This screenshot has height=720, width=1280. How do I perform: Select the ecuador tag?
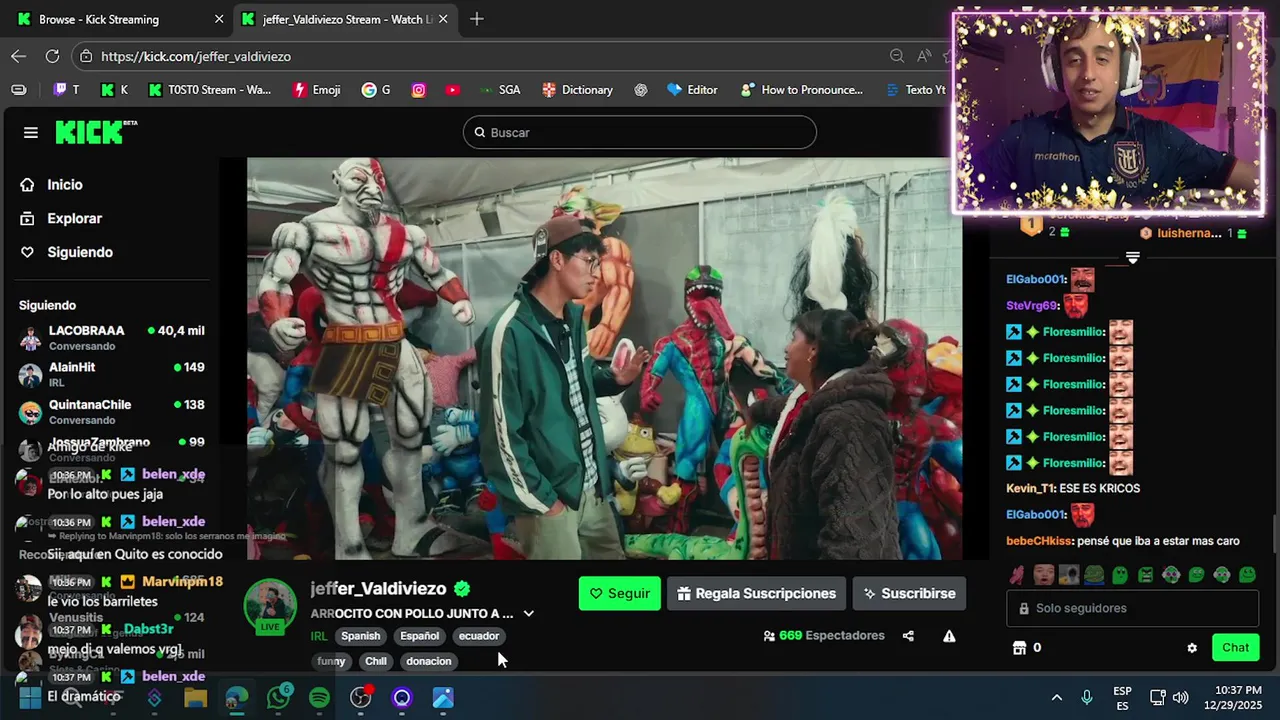(x=479, y=636)
